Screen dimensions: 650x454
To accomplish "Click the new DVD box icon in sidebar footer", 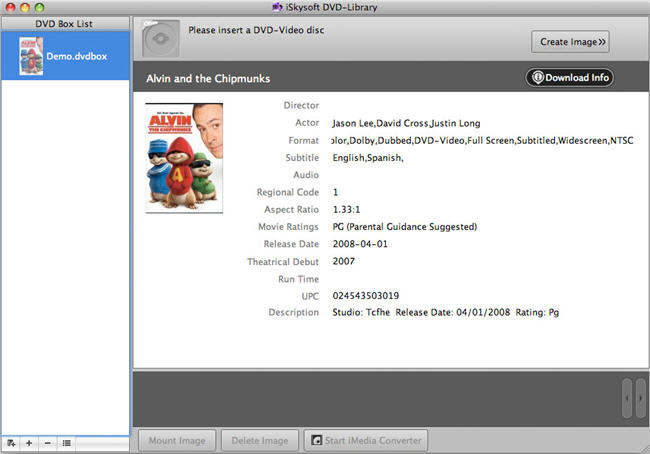I will (x=11, y=443).
